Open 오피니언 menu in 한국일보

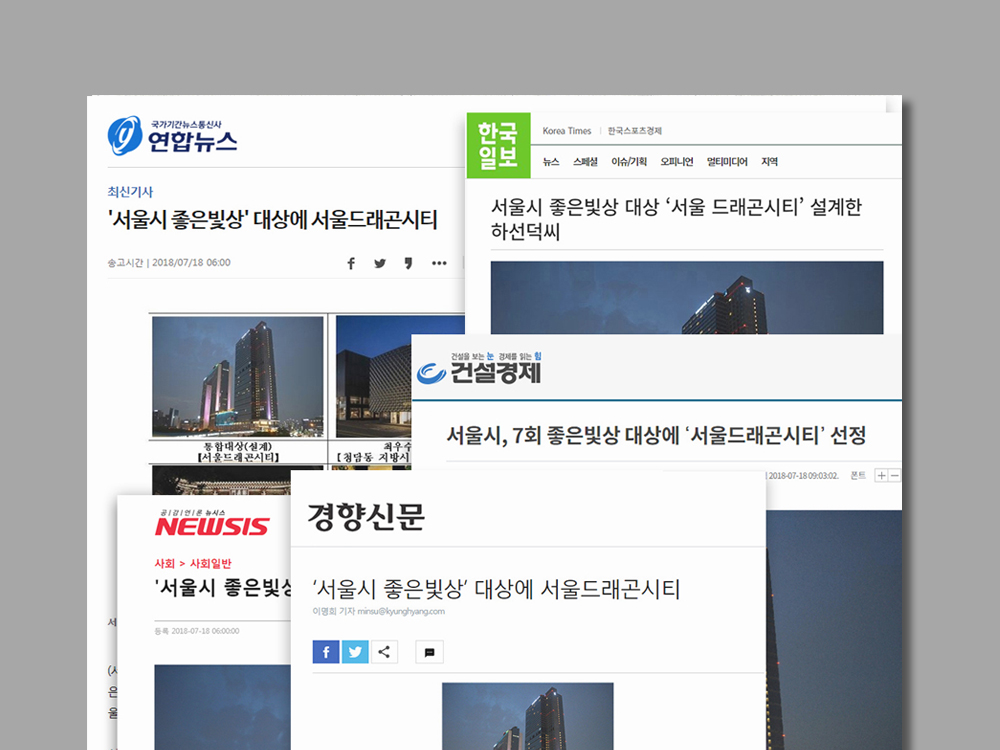pos(677,162)
